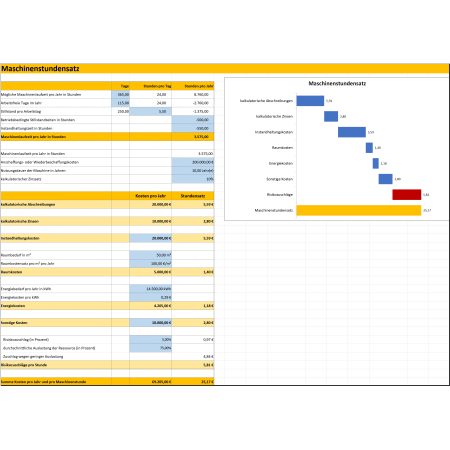Select the Kalkulatorische Zinsen row label
Viewport: 450px width, 450px height.
click(x=20, y=221)
